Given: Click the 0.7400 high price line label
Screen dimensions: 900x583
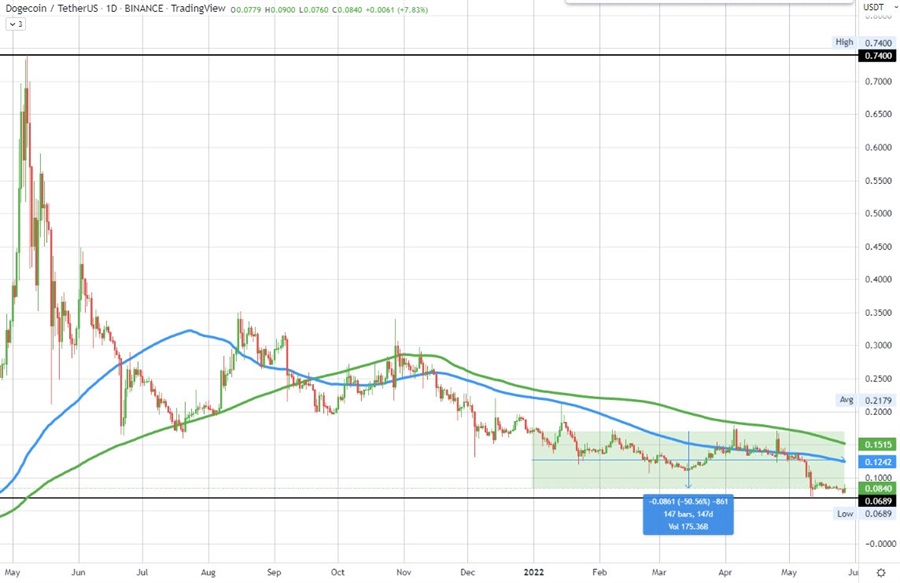Looking at the screenshot, I should point(876,55).
